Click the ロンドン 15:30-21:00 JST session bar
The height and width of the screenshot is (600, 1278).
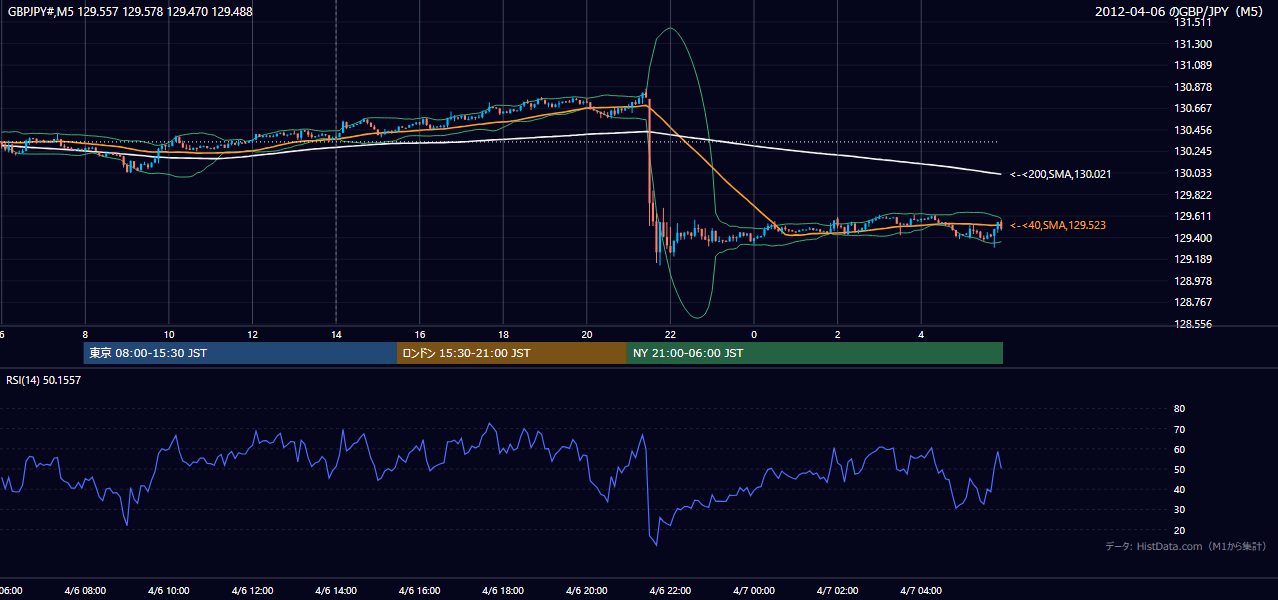(x=512, y=353)
